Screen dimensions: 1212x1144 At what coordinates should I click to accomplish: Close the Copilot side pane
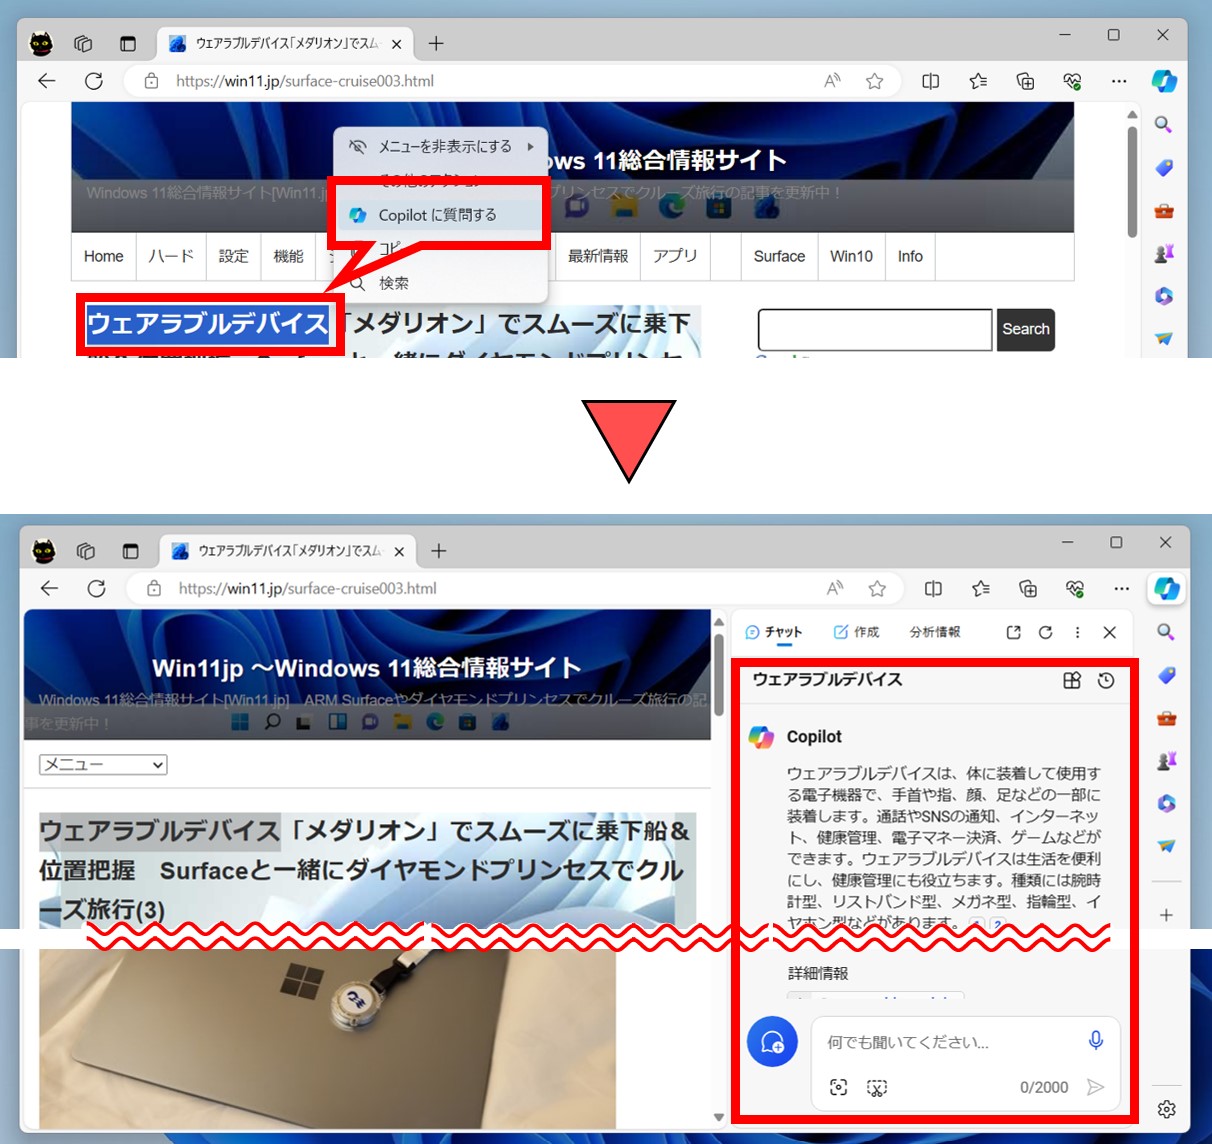[1109, 632]
